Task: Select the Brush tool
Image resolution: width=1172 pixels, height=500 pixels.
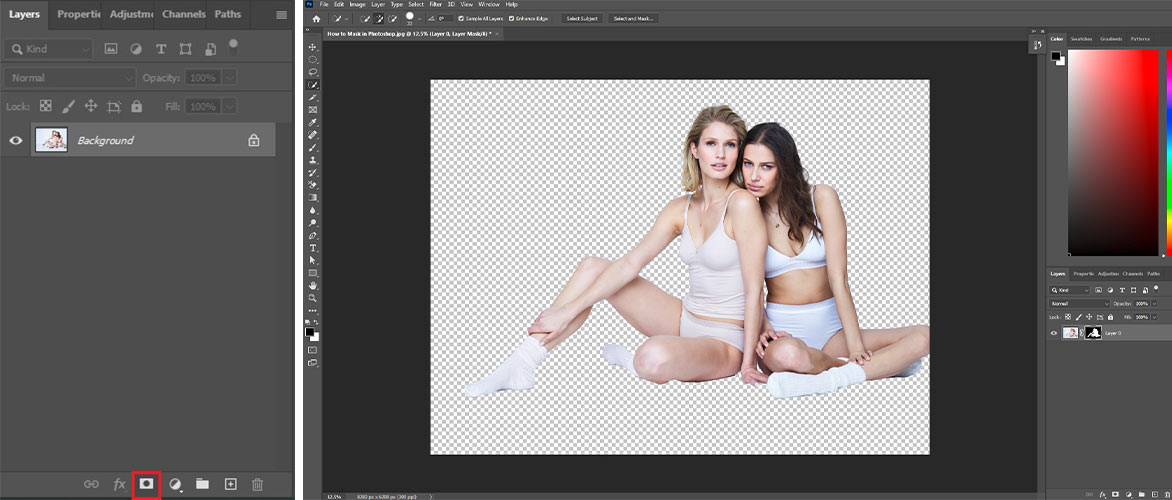Action: (x=313, y=147)
